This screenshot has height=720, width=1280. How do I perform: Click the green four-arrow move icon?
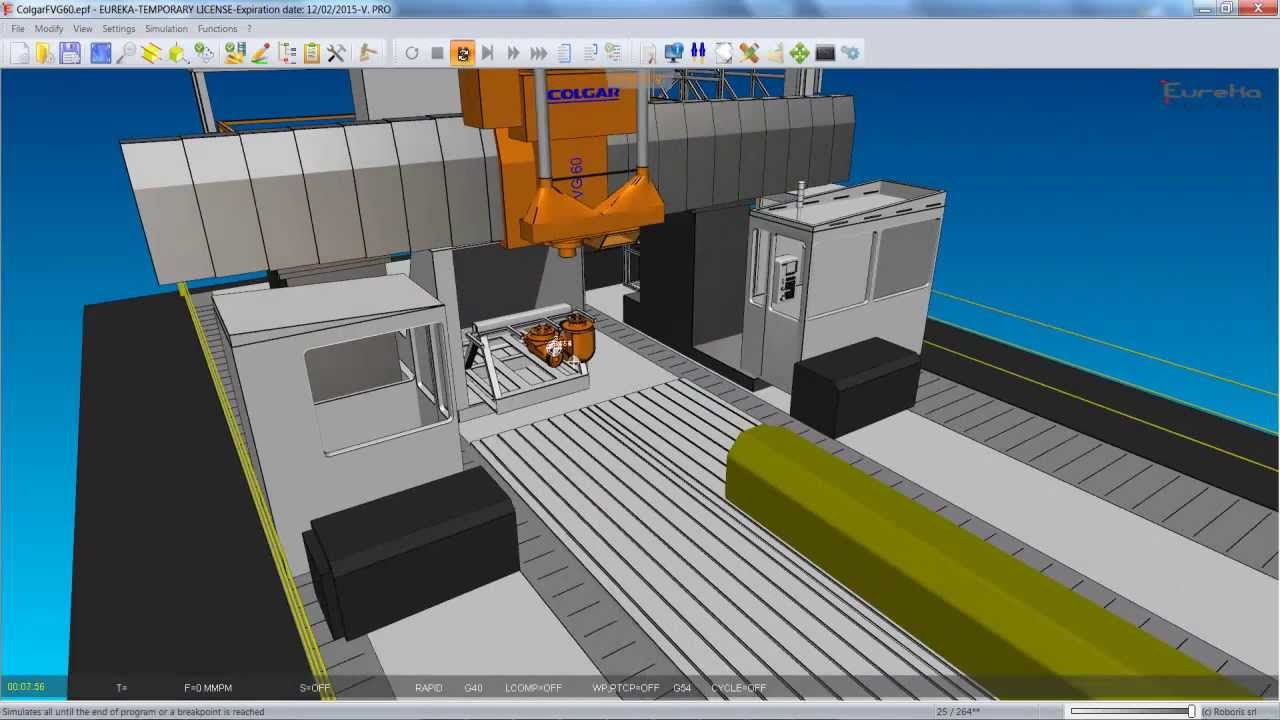(x=800, y=53)
